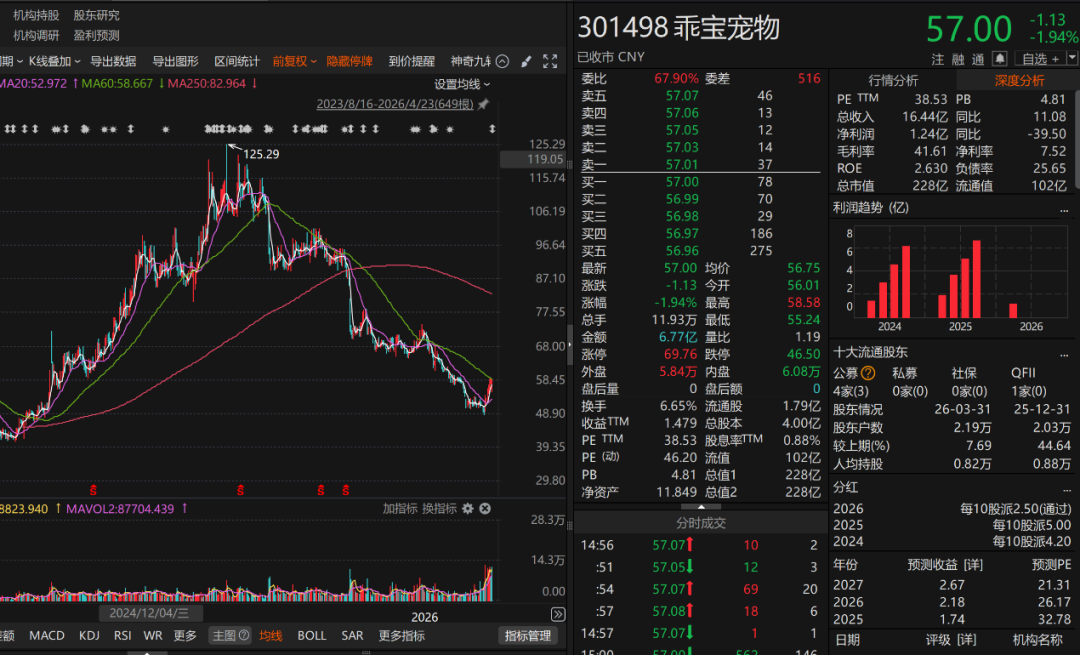Click the 指标管理 button
This screenshot has width=1080, height=655.
pyautogui.click(x=527, y=636)
